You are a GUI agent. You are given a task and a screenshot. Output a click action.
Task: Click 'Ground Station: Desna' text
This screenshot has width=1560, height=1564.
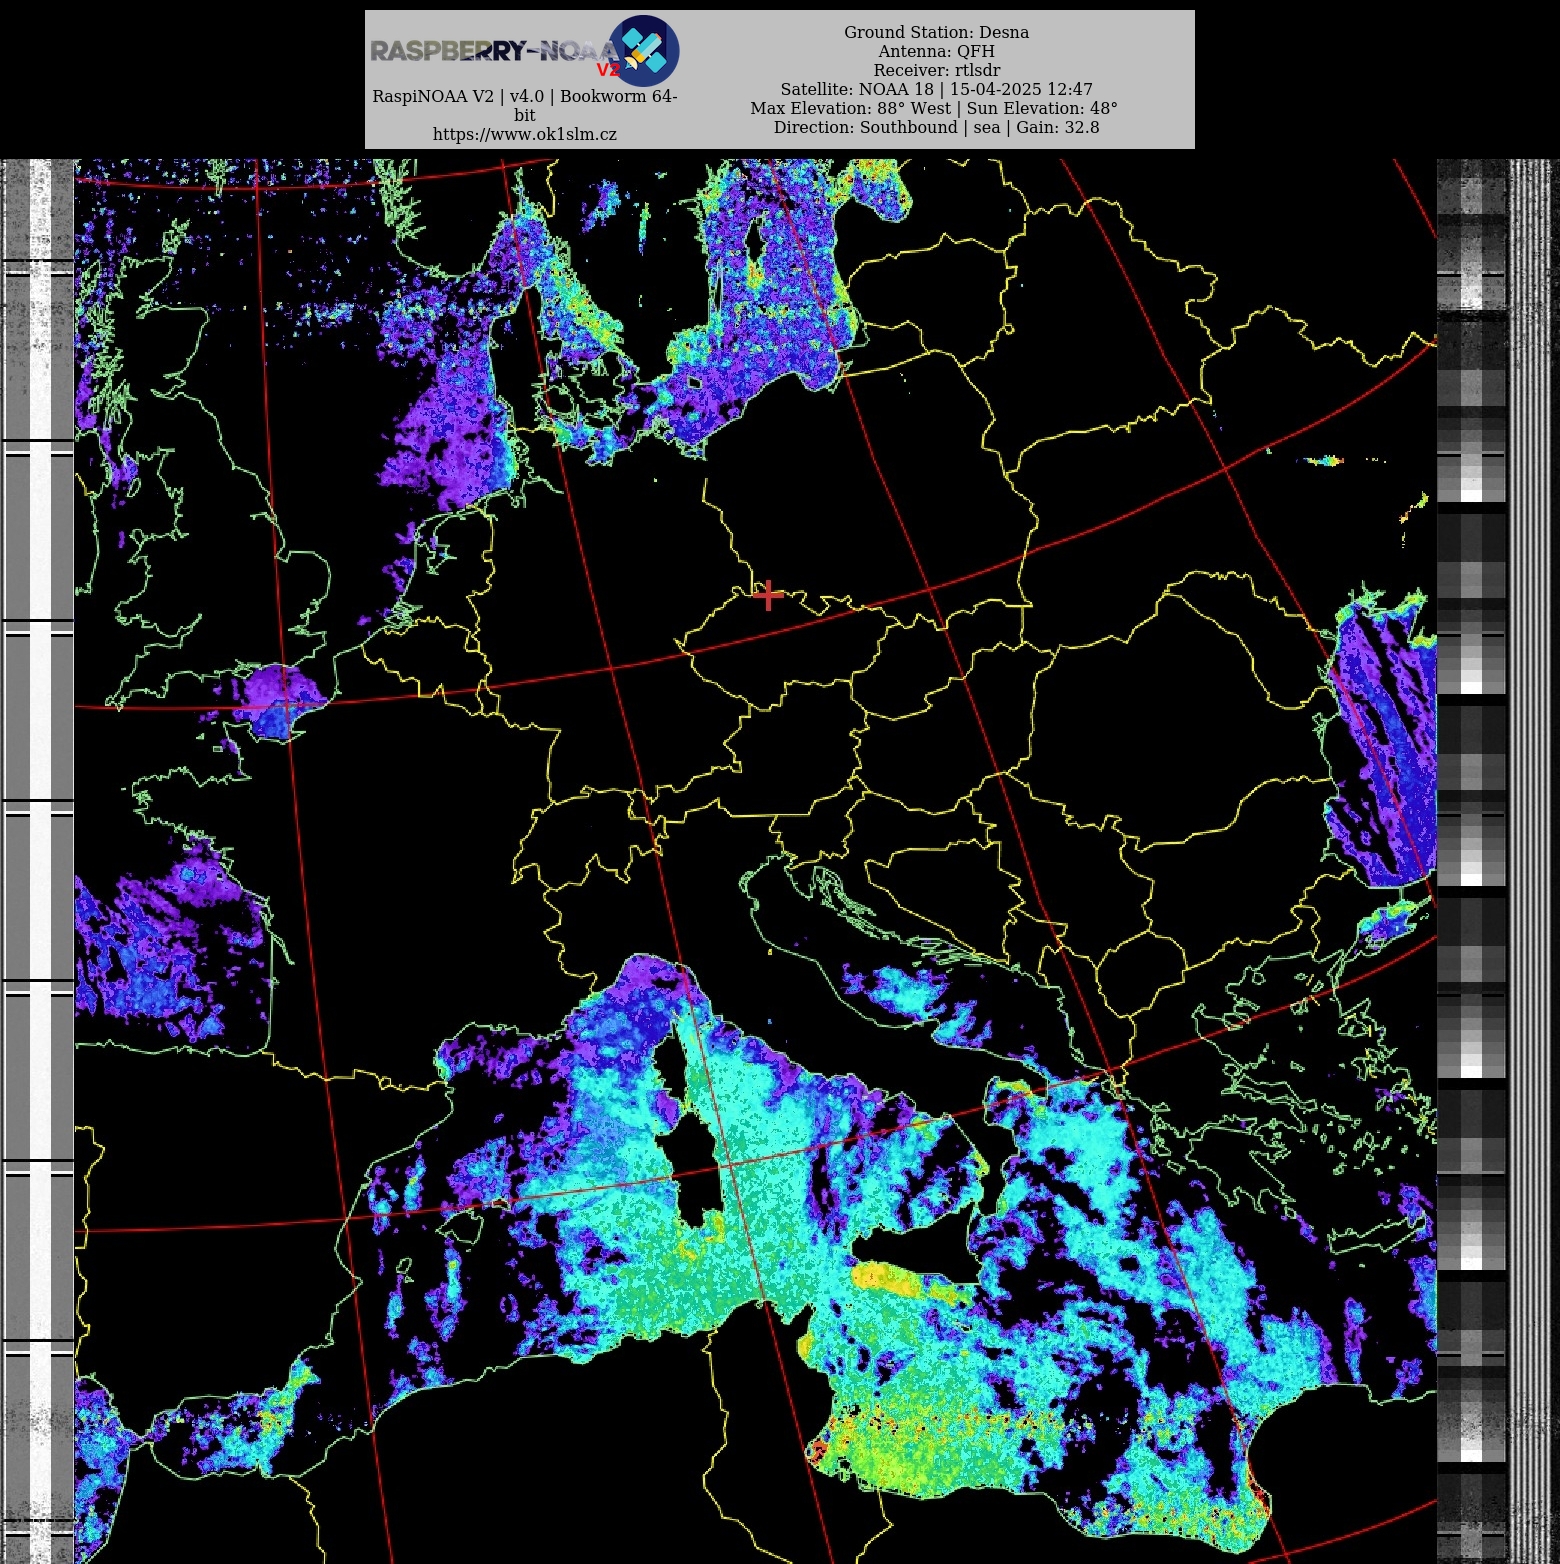tap(936, 32)
